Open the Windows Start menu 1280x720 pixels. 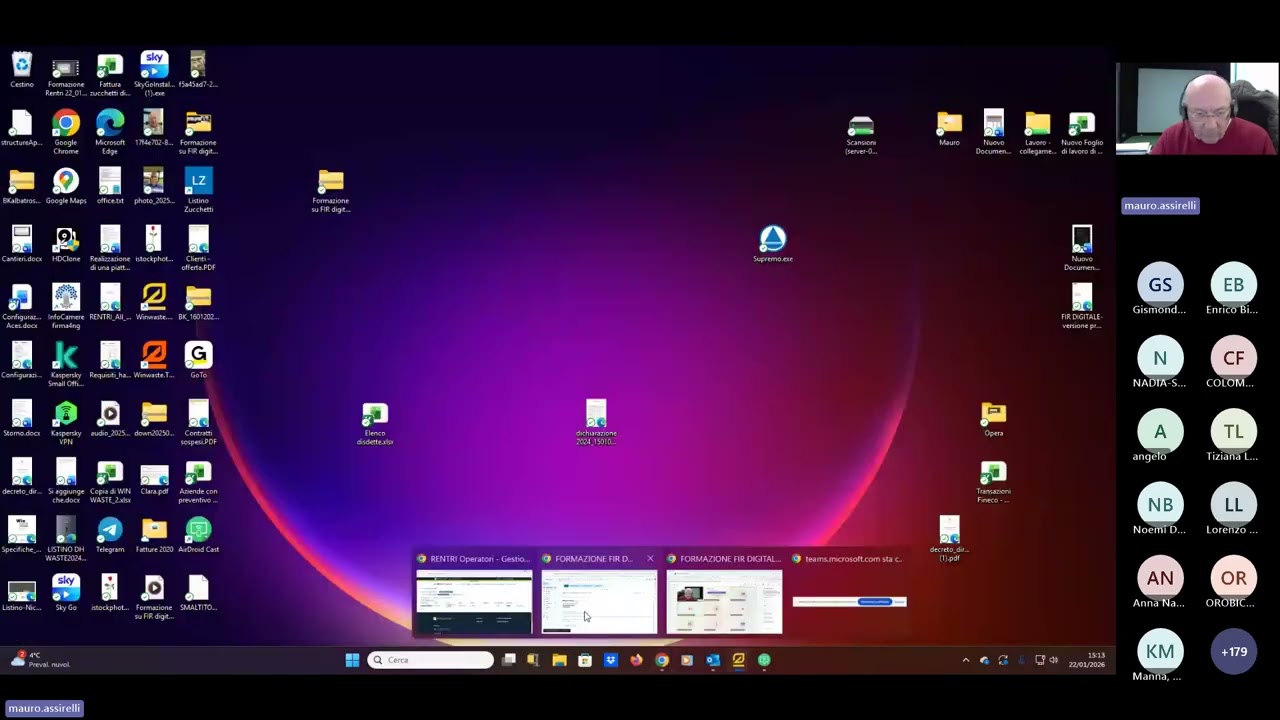352,660
